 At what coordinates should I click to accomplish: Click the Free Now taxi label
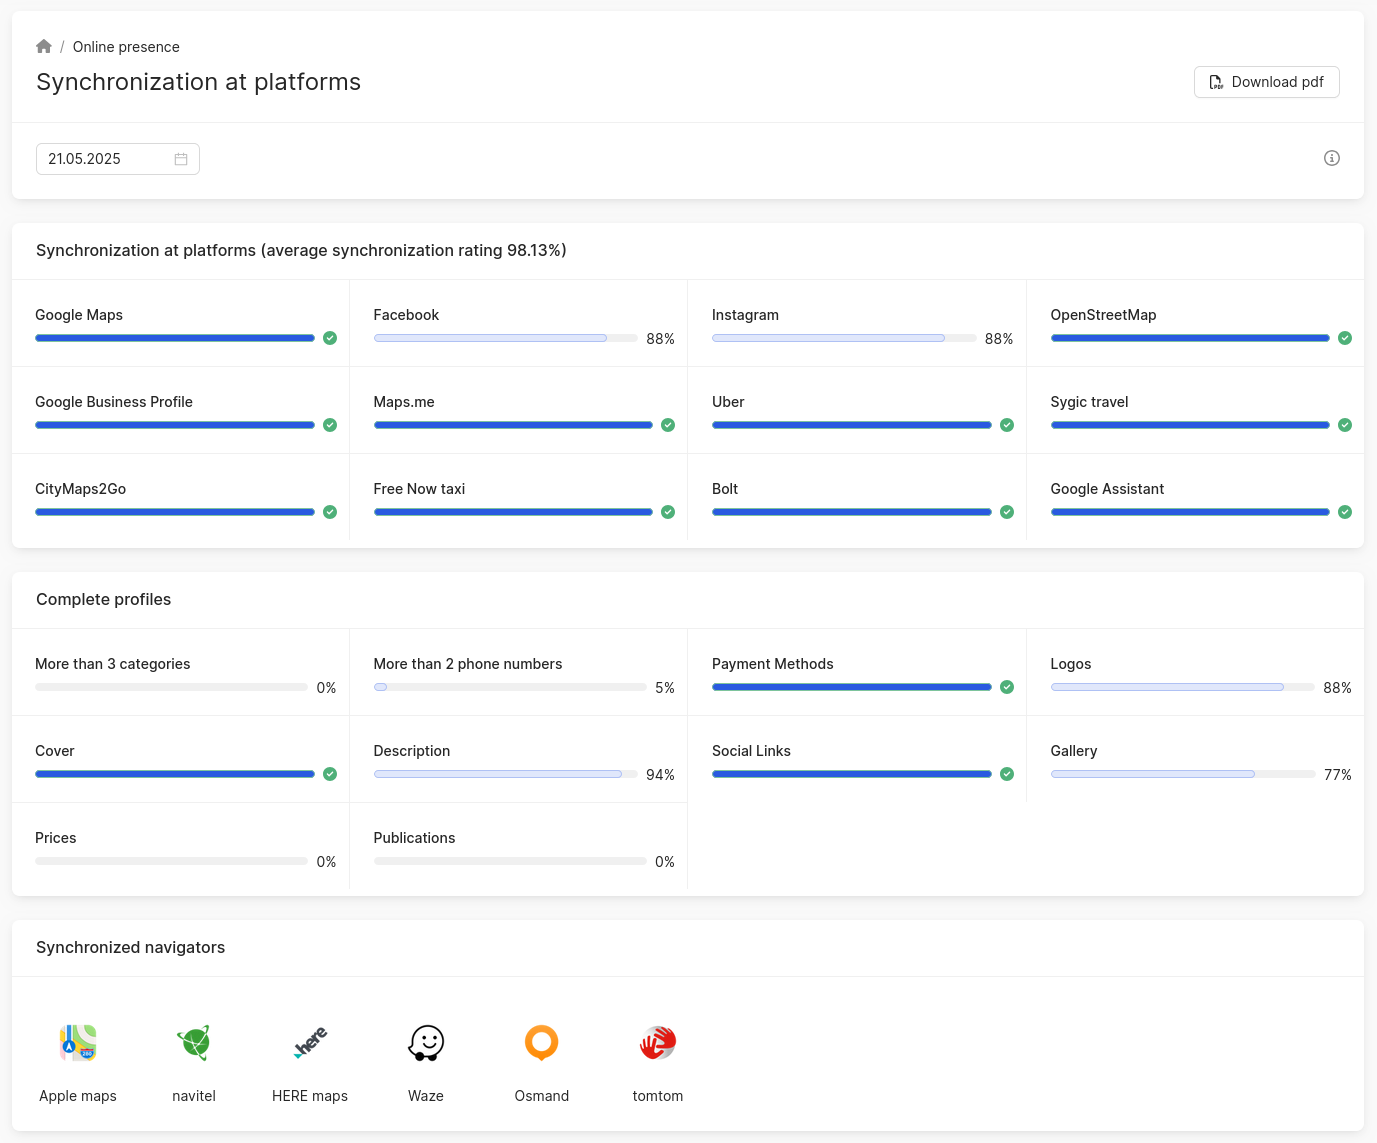(419, 489)
